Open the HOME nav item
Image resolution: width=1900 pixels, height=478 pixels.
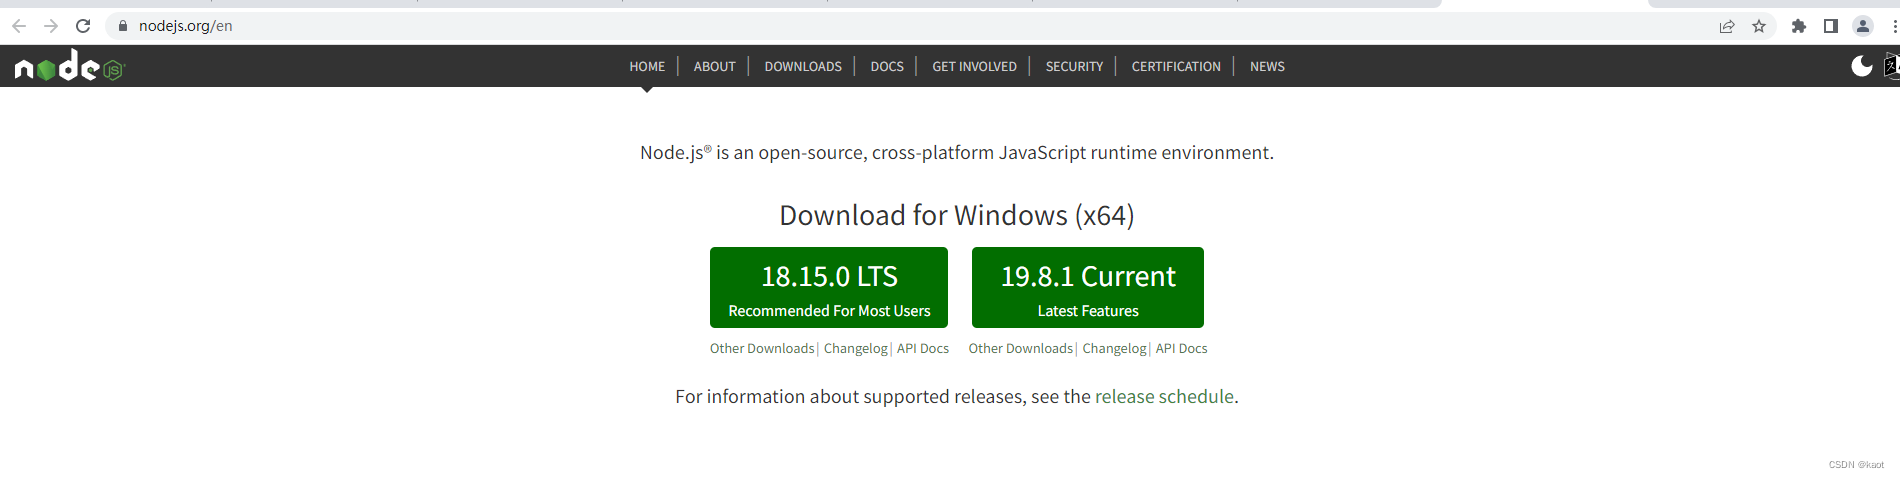[x=647, y=67]
